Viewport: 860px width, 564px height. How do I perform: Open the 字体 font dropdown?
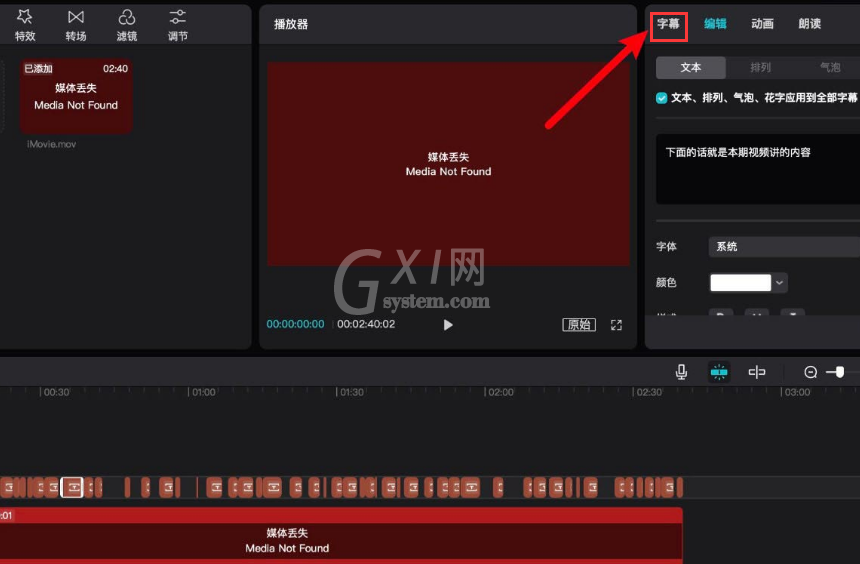coord(784,247)
